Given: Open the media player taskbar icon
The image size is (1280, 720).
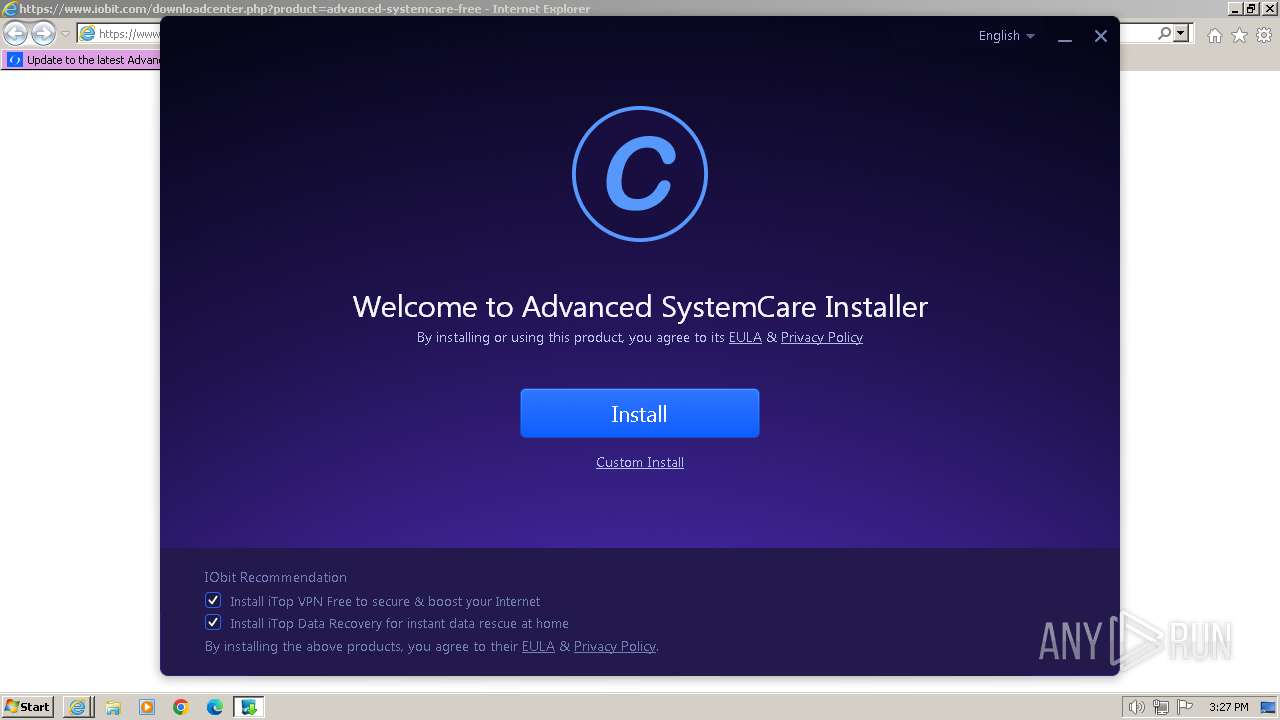Looking at the screenshot, I should [146, 707].
